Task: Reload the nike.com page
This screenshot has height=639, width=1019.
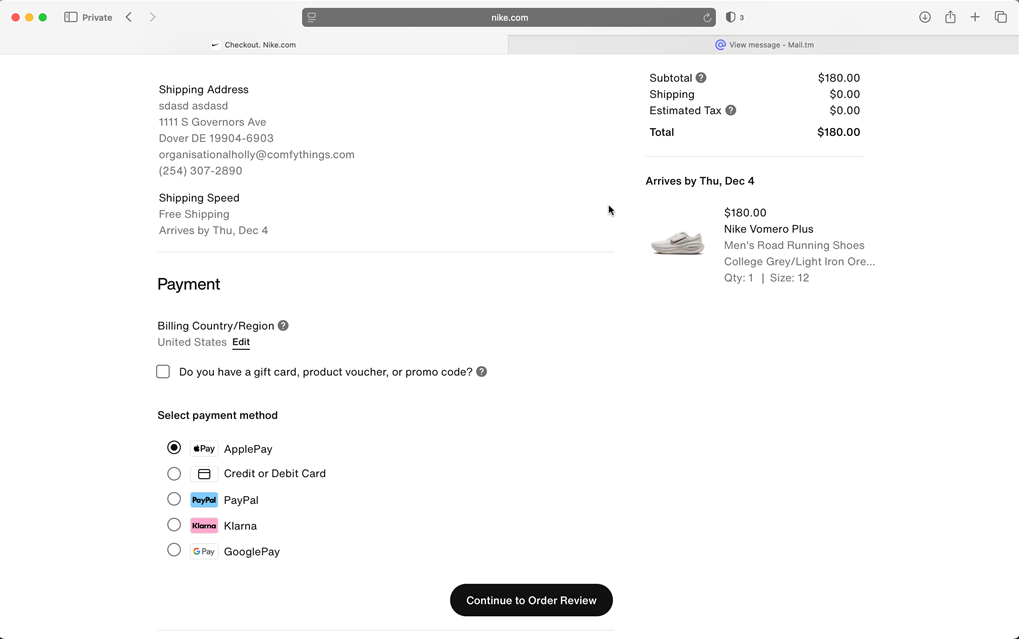Action: [706, 17]
